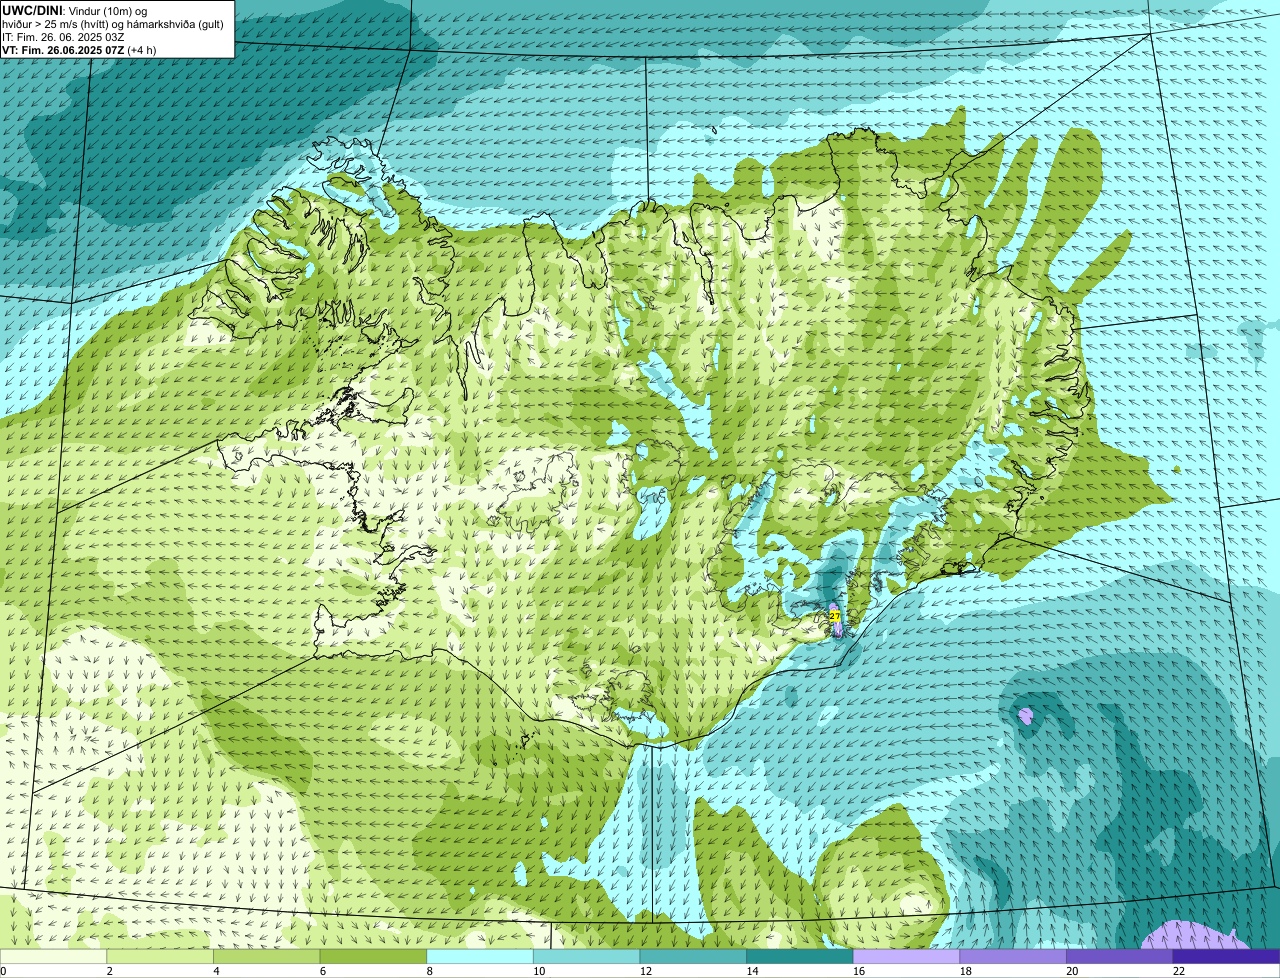Click the legend scale label '22'
Image resolution: width=1280 pixels, height=978 pixels.
[1179, 971]
